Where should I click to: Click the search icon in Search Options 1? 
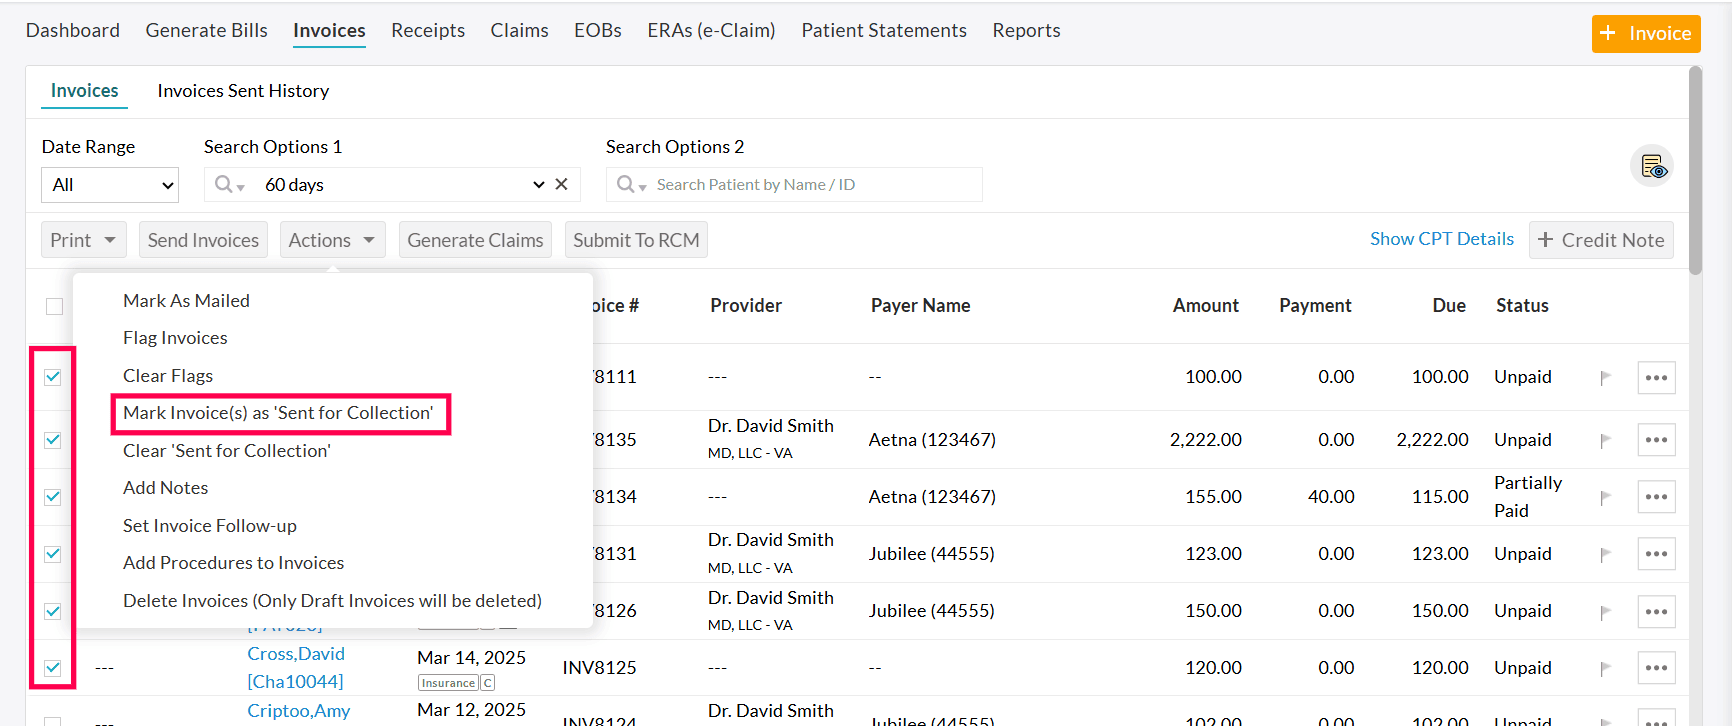pos(224,184)
